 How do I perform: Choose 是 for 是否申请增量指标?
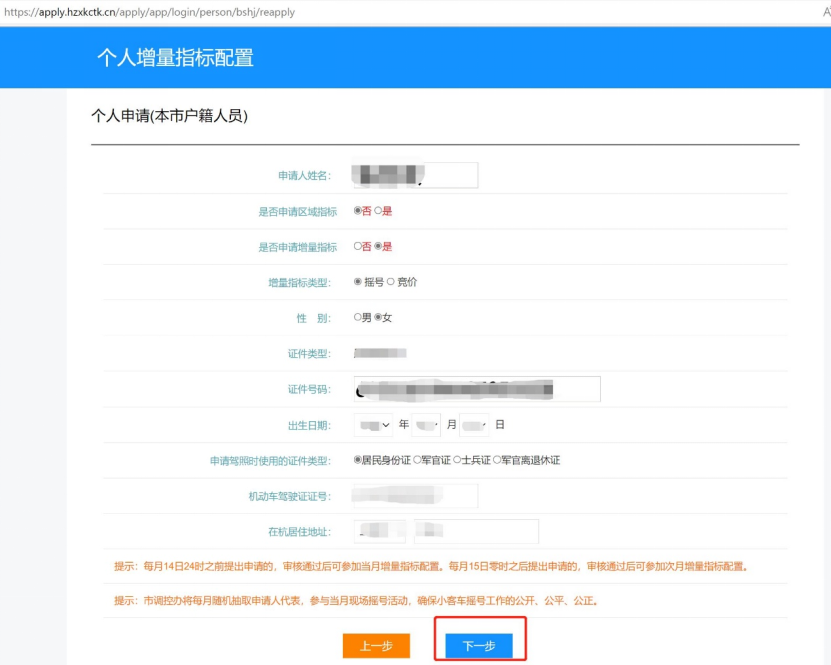[x=378, y=247]
